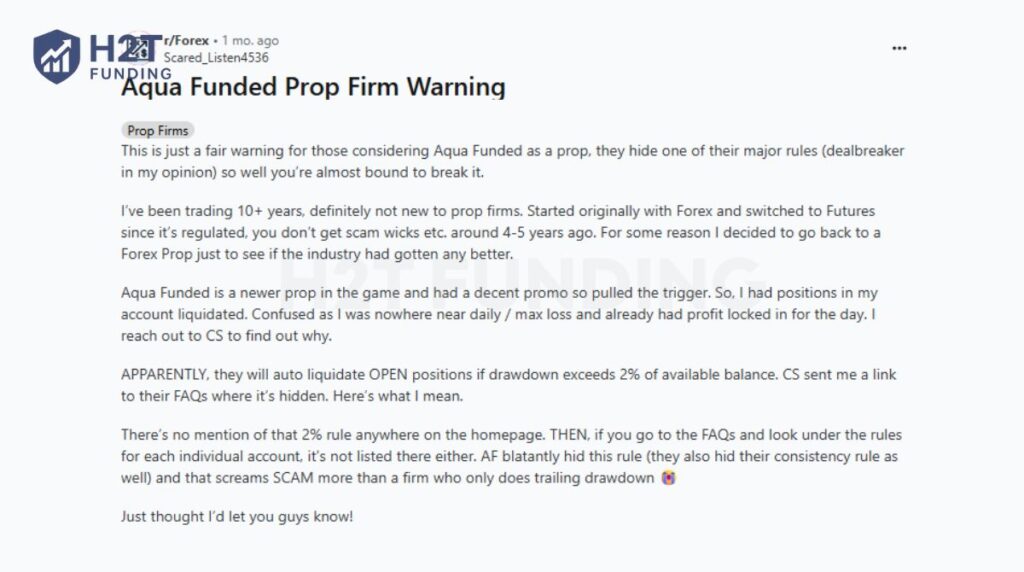
Task: Click the H2T Funding shield logo
Action: (56, 55)
